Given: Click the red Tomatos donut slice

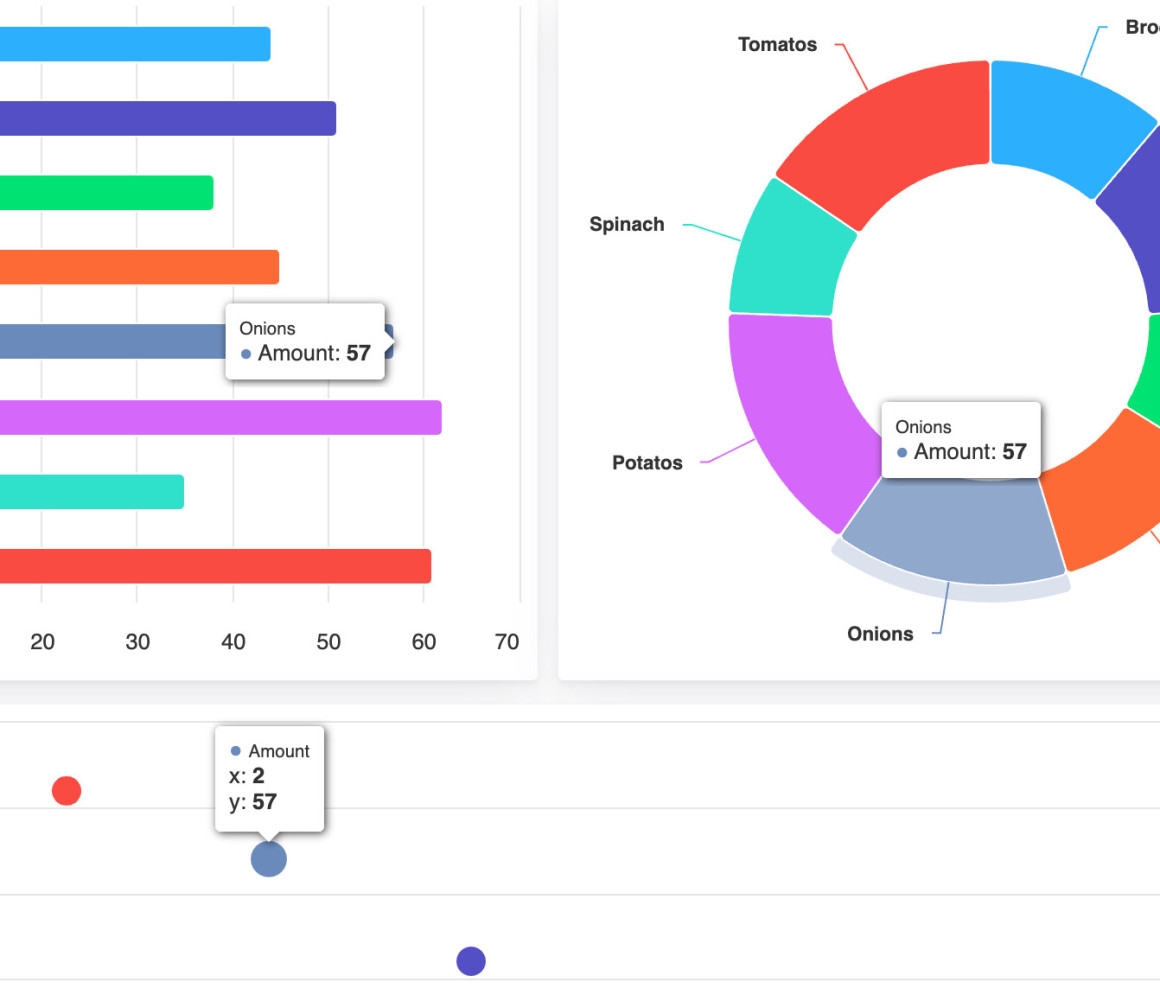Looking at the screenshot, I should point(899,137).
